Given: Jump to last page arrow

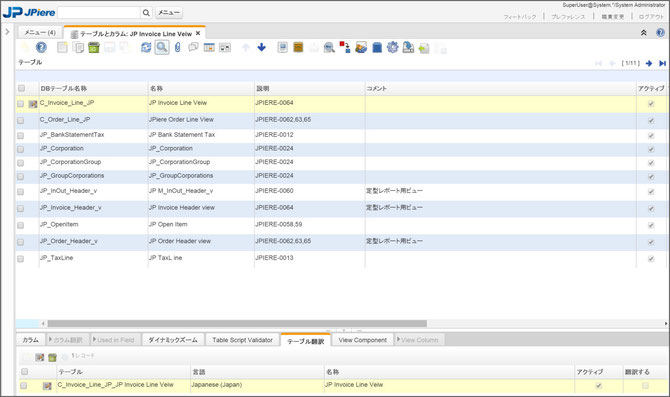Looking at the screenshot, I should coord(662,63).
